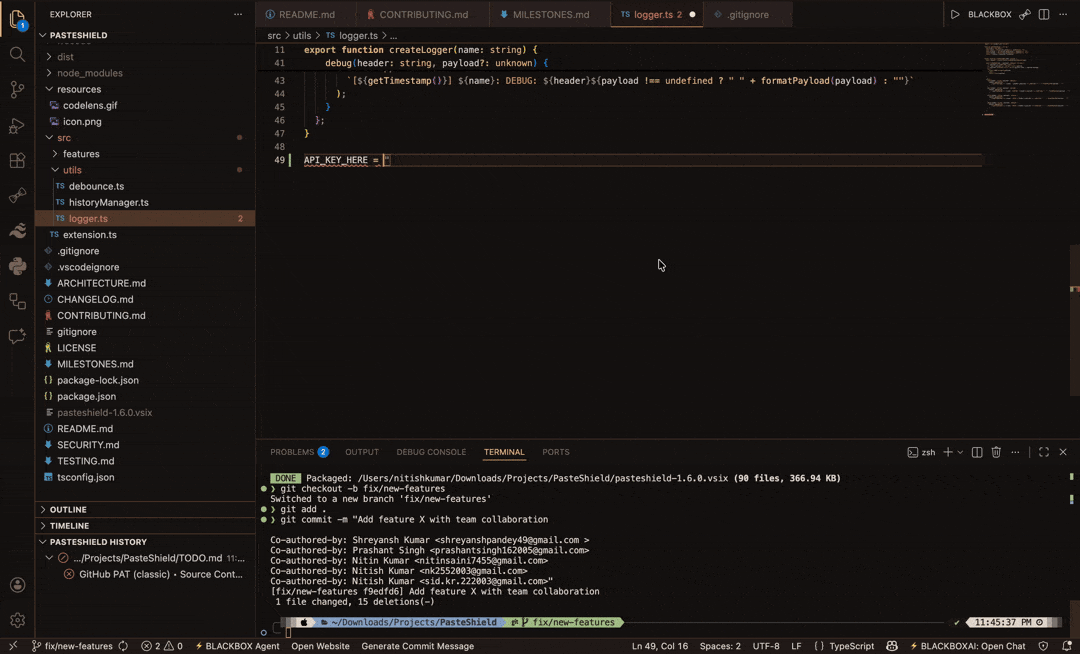Image resolution: width=1080 pixels, height=654 pixels.
Task: Open Accounts icon at bottom of activity bar
Action: tap(16, 585)
